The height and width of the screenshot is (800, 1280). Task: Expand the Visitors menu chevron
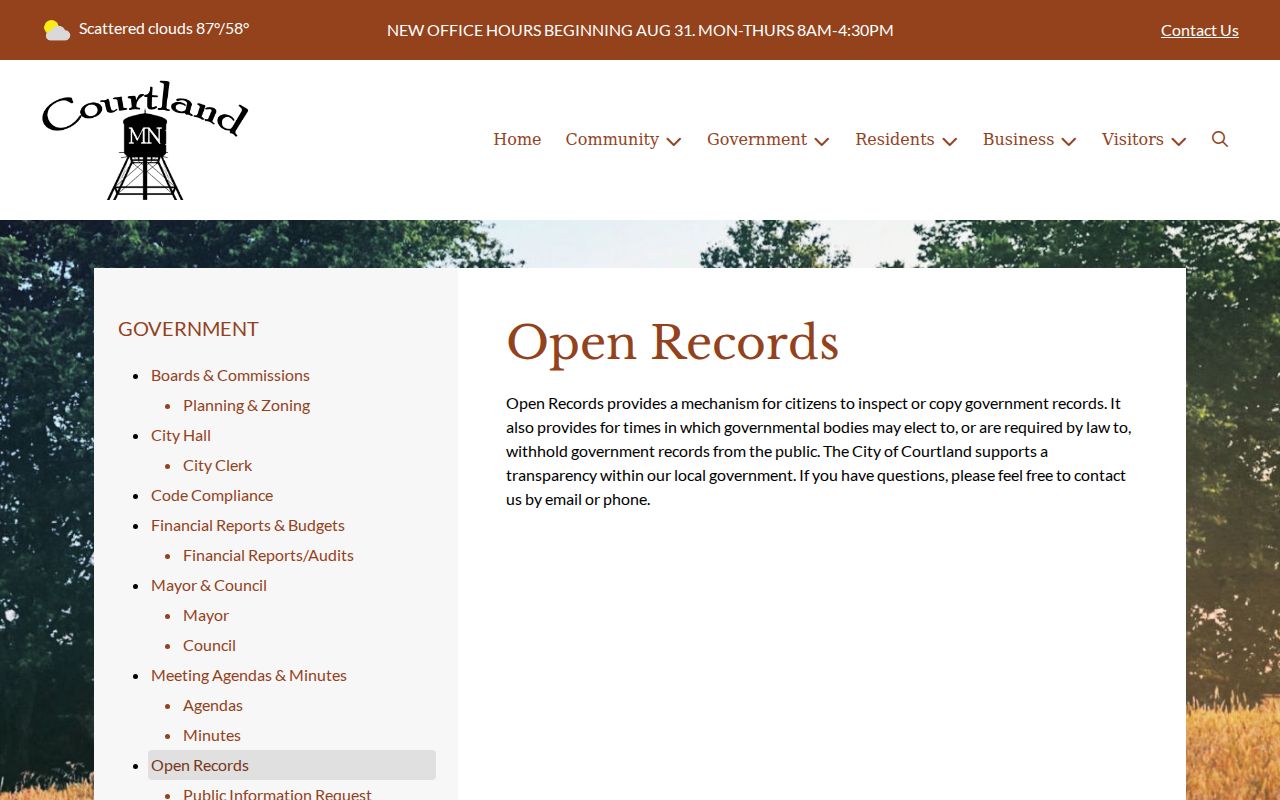tap(1179, 141)
